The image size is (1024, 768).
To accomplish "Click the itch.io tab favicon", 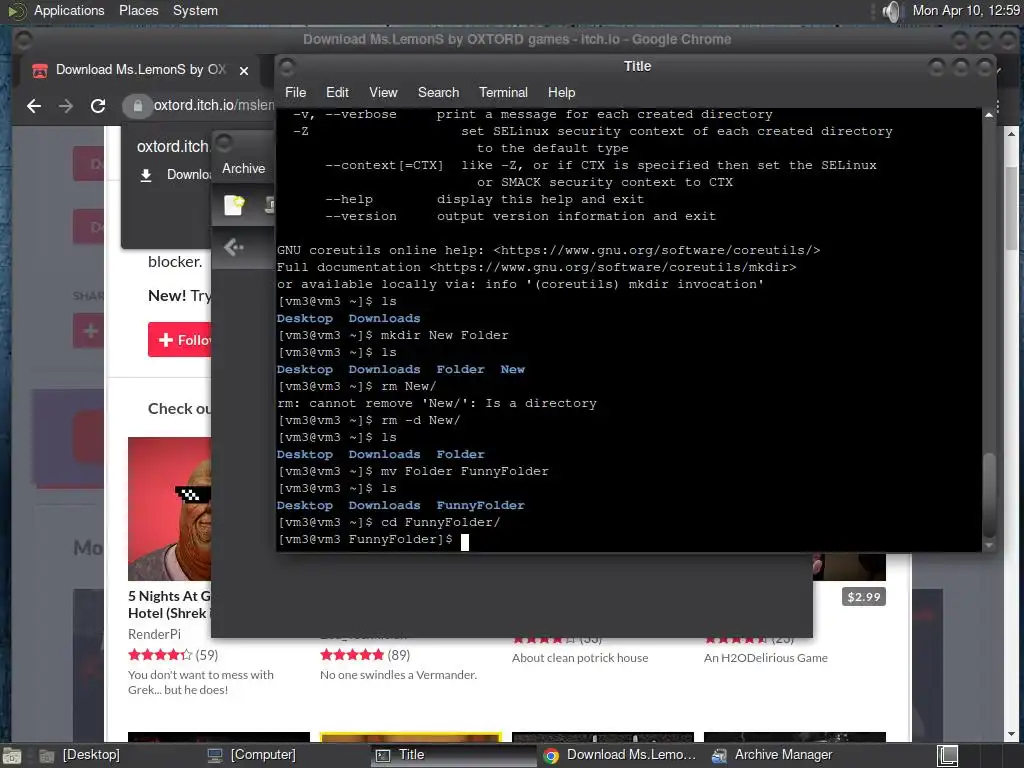I will pos(40,71).
